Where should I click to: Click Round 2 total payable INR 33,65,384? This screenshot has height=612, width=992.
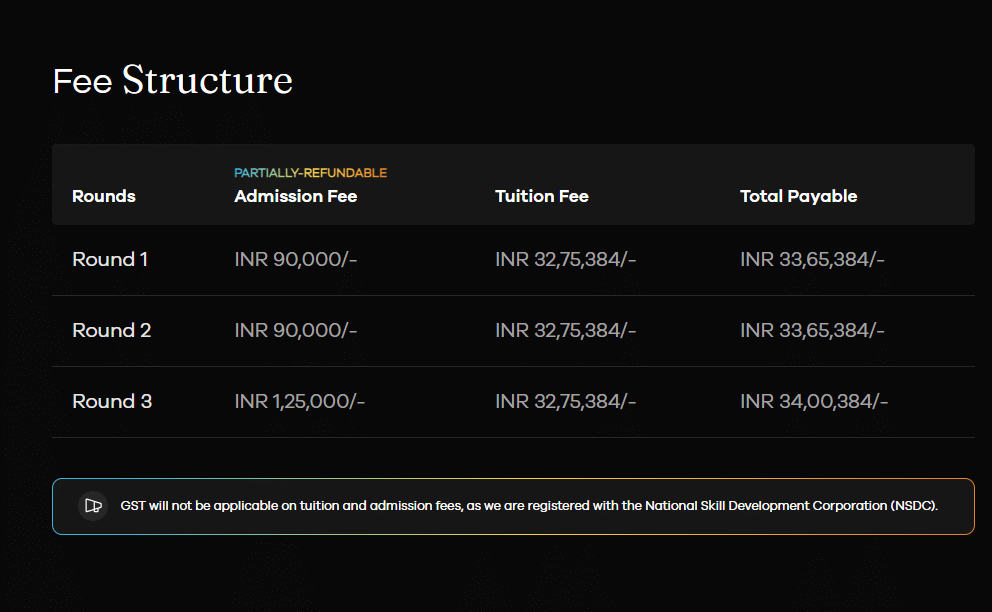click(812, 331)
